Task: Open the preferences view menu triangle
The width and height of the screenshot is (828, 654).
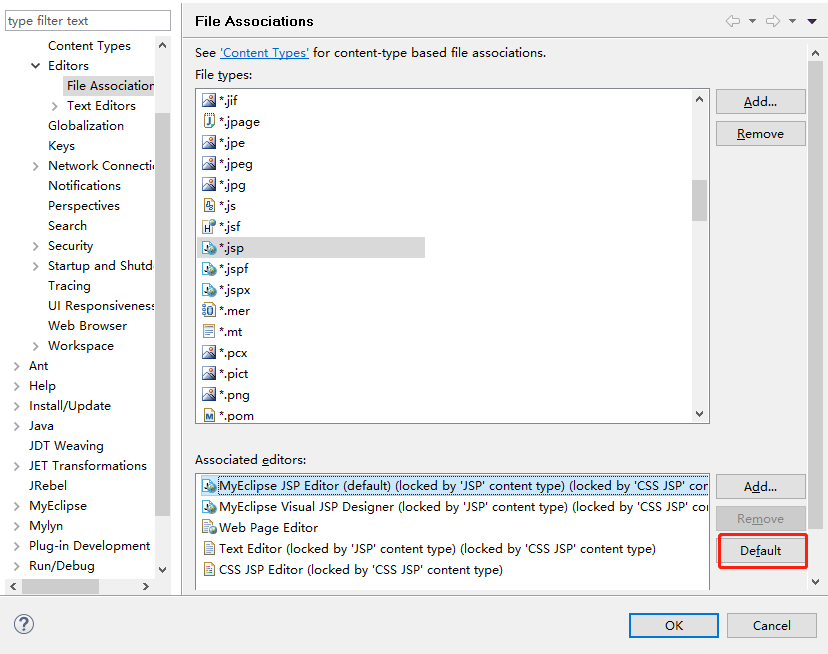Action: click(812, 21)
